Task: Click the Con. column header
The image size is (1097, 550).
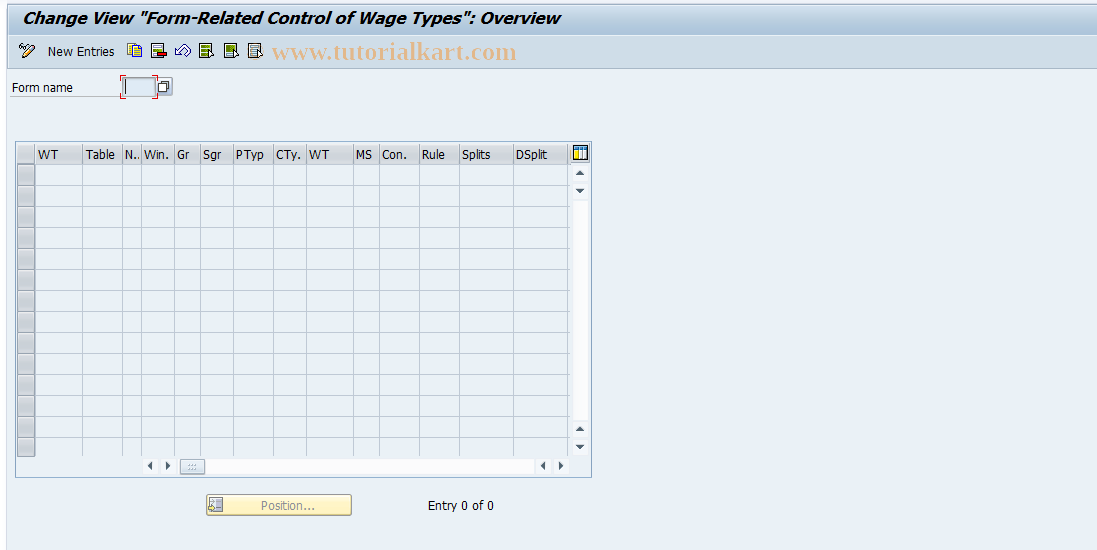Action: click(399, 155)
